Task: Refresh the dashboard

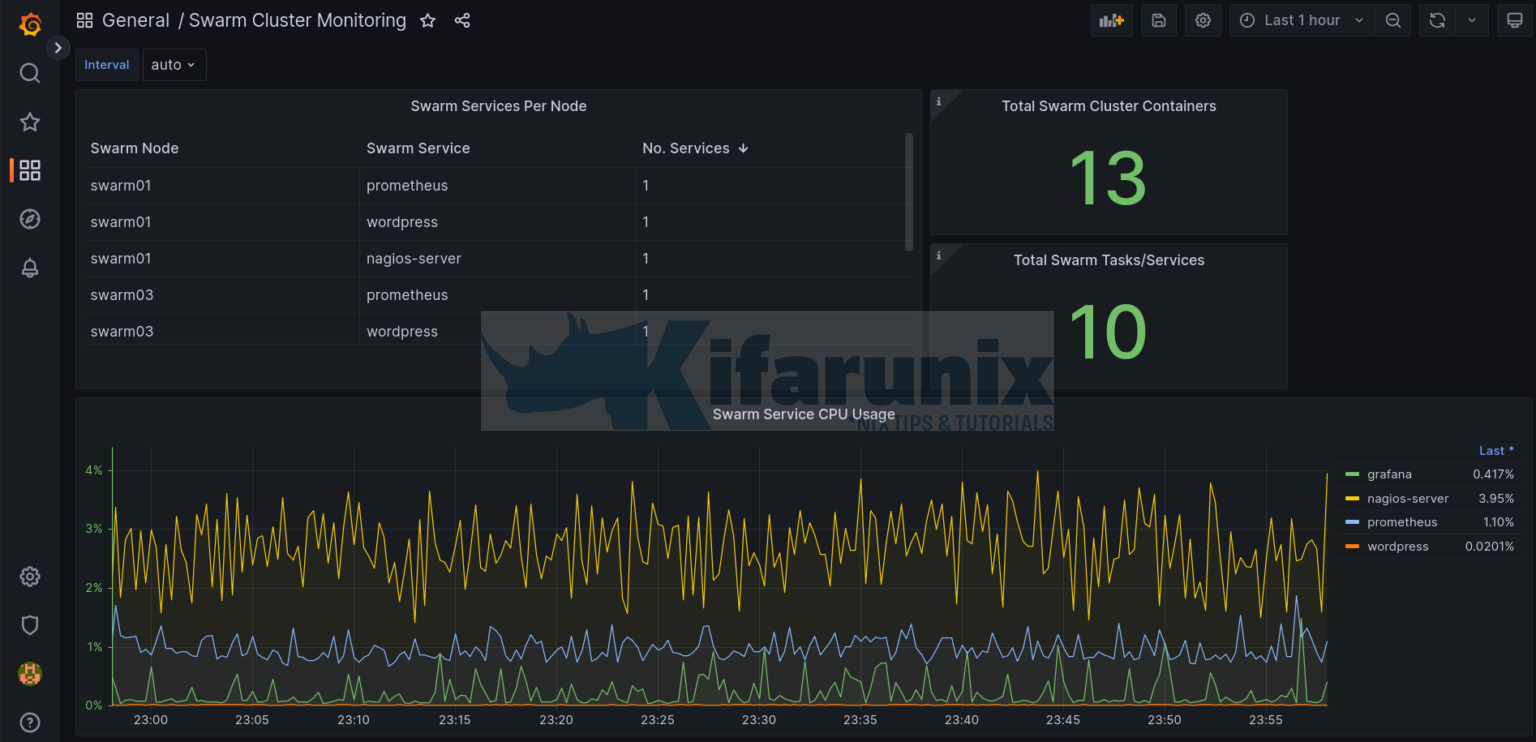Action: 1437,20
